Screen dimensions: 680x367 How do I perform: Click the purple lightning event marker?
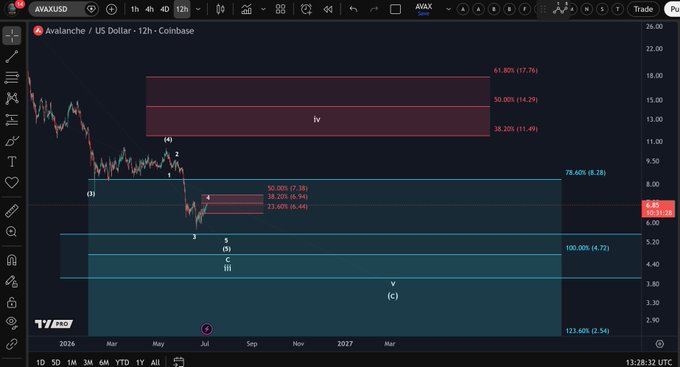207,329
